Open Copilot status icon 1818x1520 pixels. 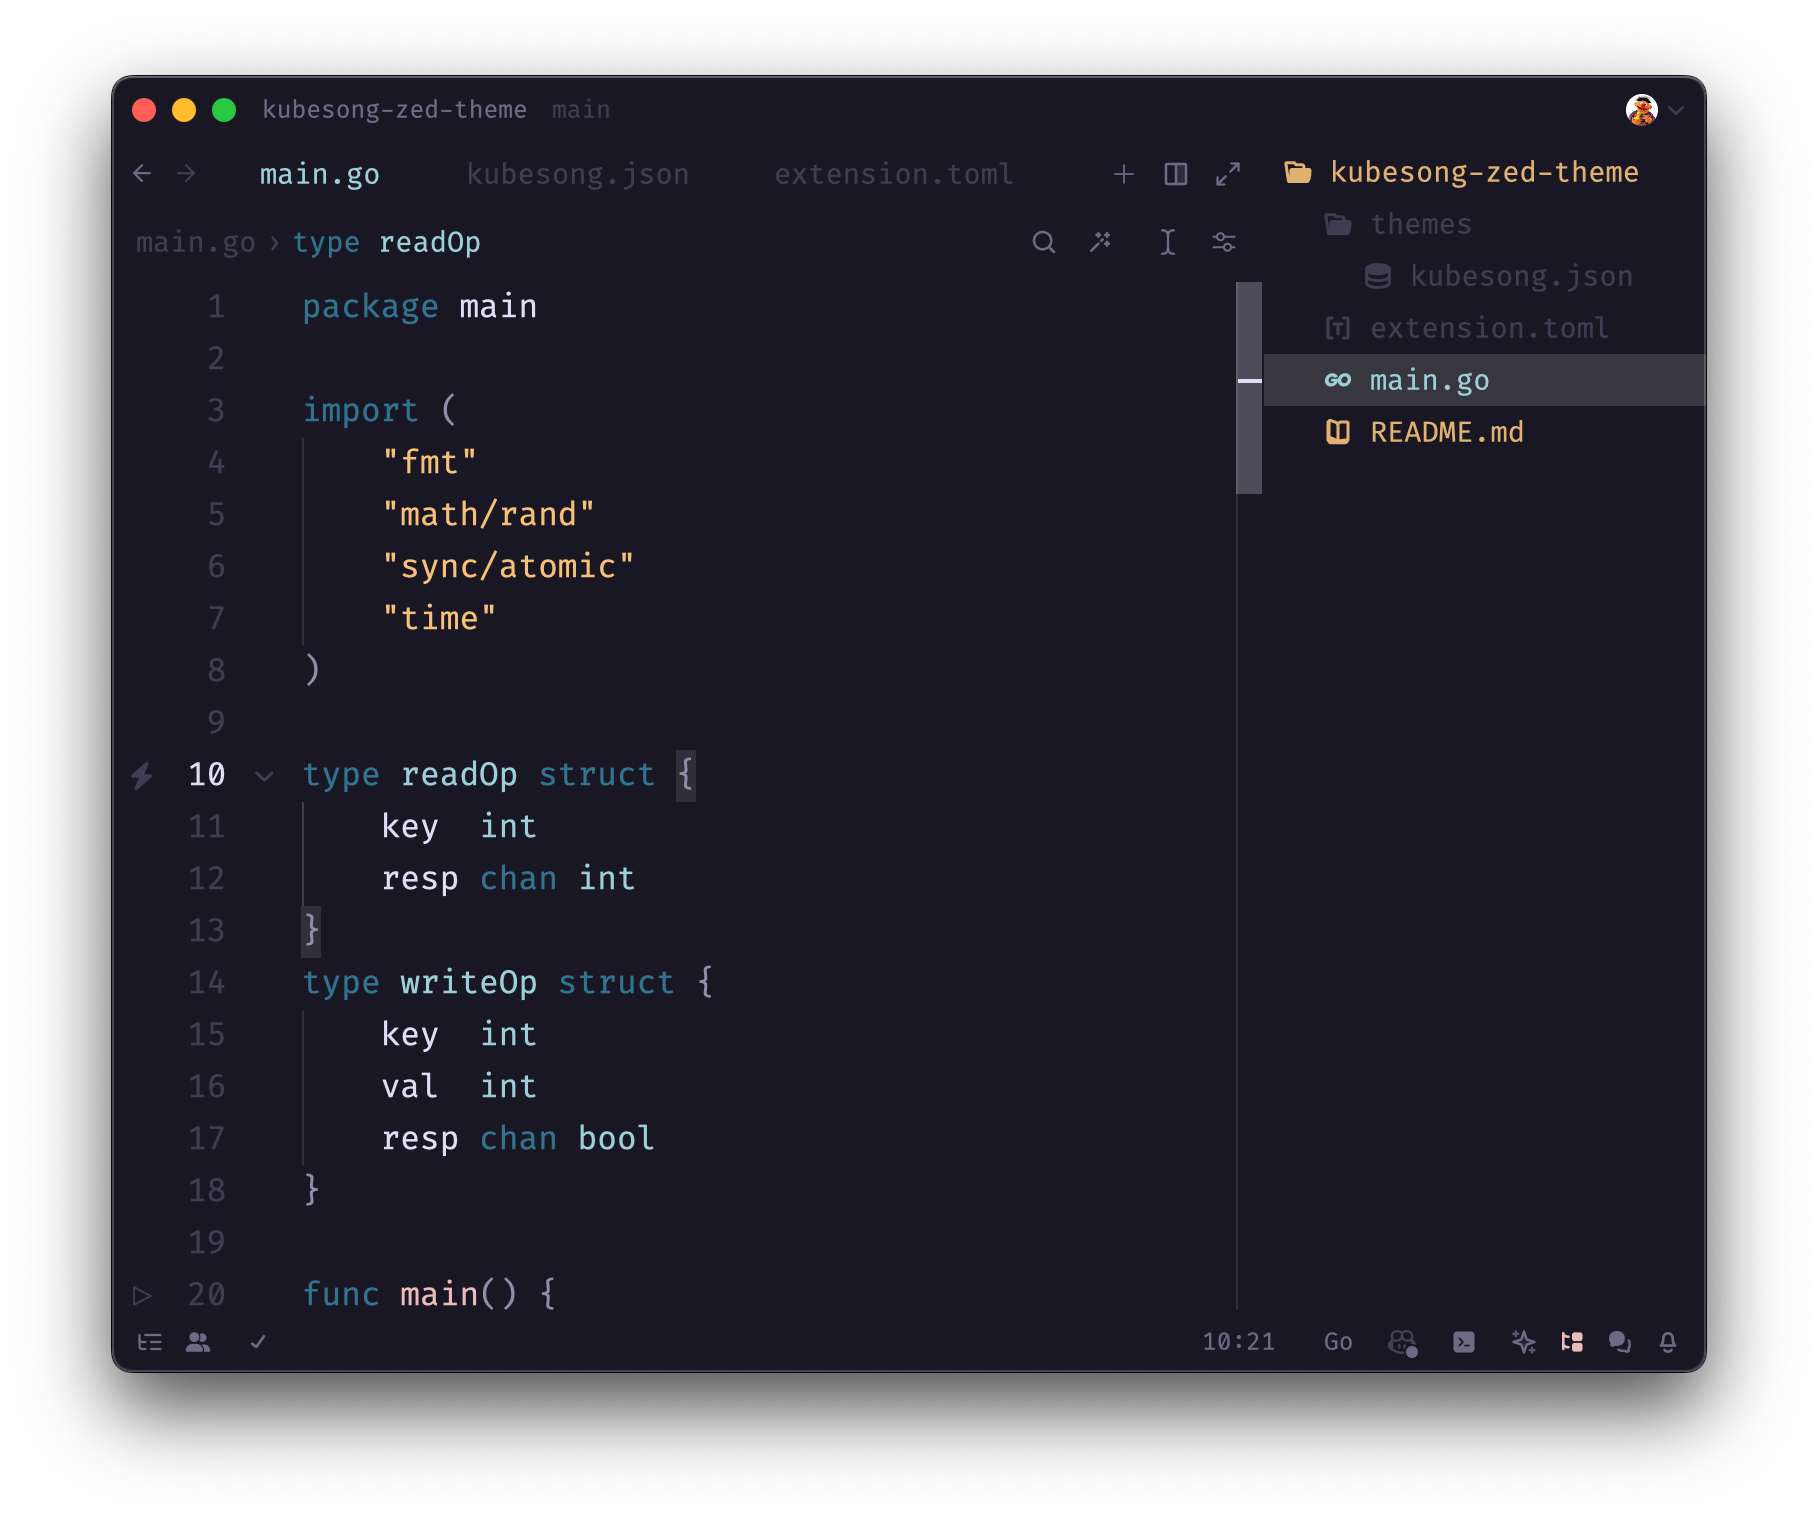point(1403,1342)
